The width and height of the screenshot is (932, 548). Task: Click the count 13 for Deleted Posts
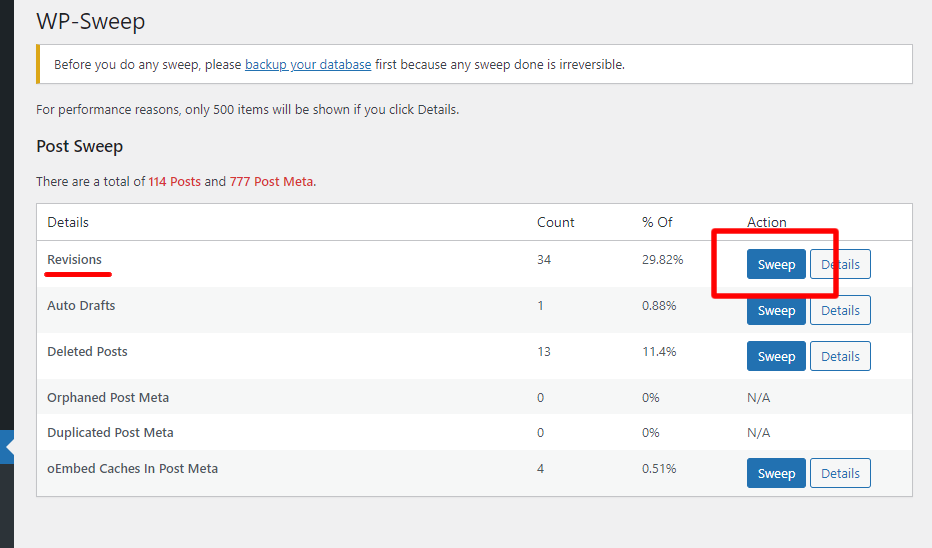(x=544, y=351)
